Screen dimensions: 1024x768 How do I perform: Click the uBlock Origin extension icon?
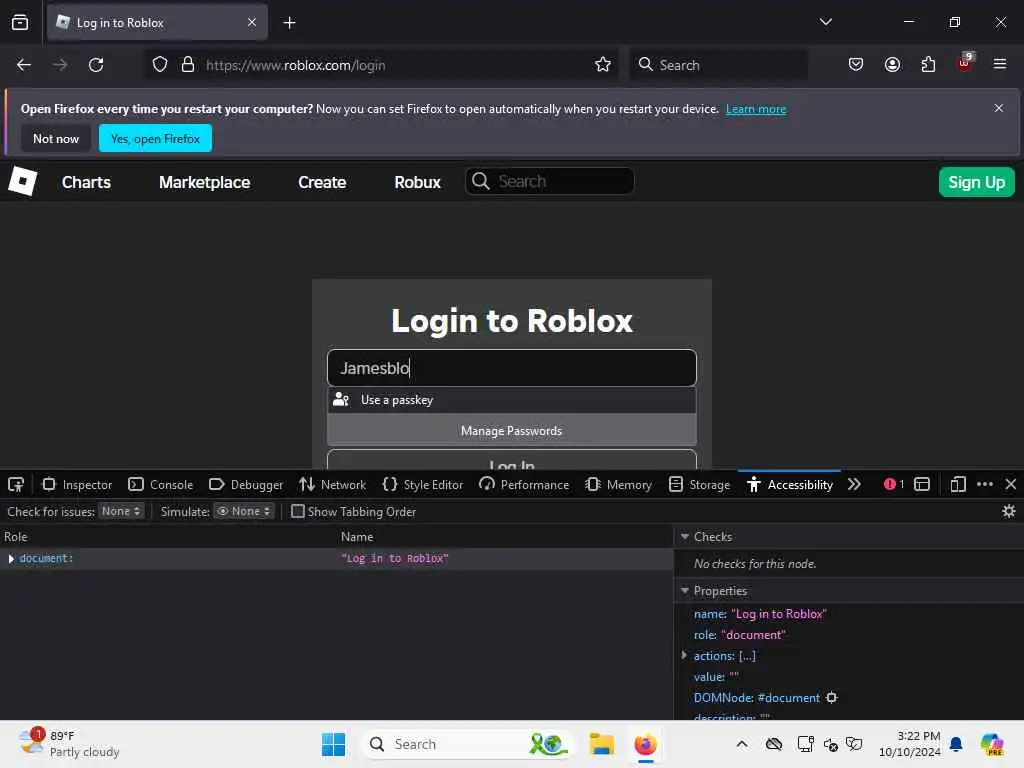tap(965, 63)
